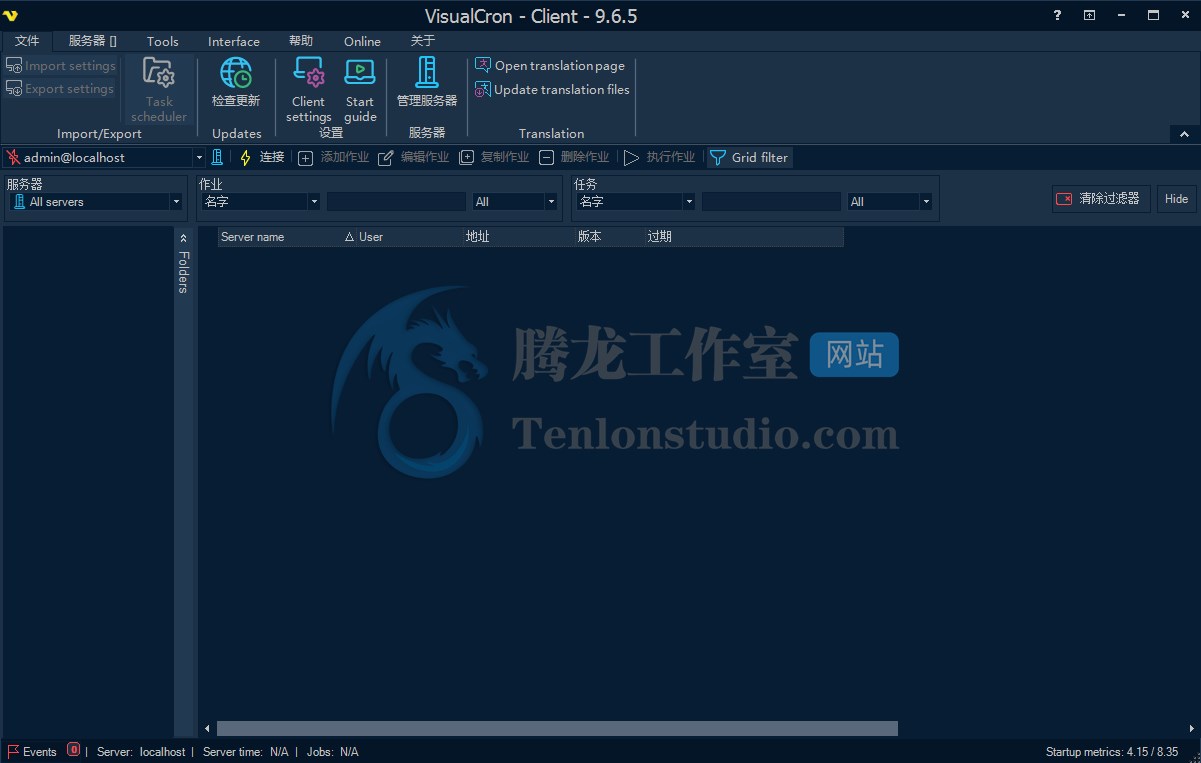Screen dimensions: 1201x763
Task: Sort by 地址 column header
Action: click(x=518, y=237)
